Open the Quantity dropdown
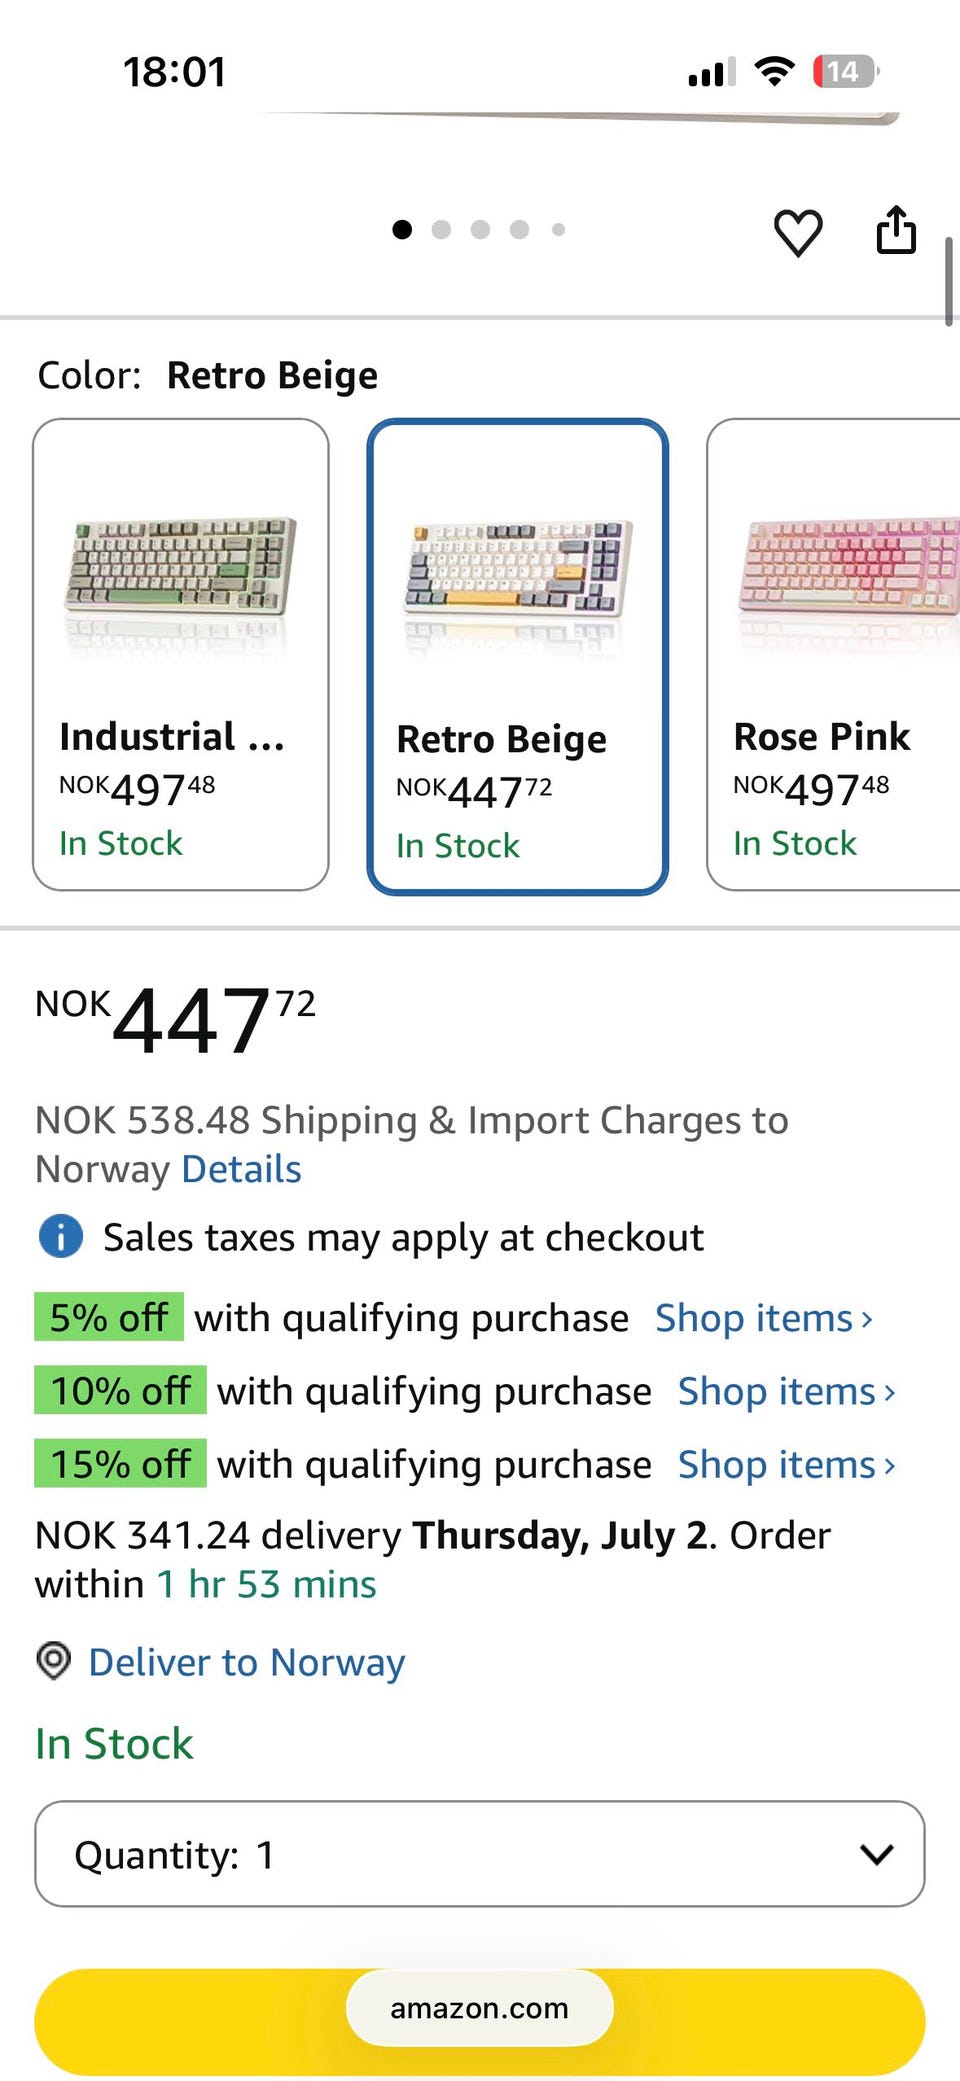Viewport: 960px width, 2081px height. tap(480, 1854)
